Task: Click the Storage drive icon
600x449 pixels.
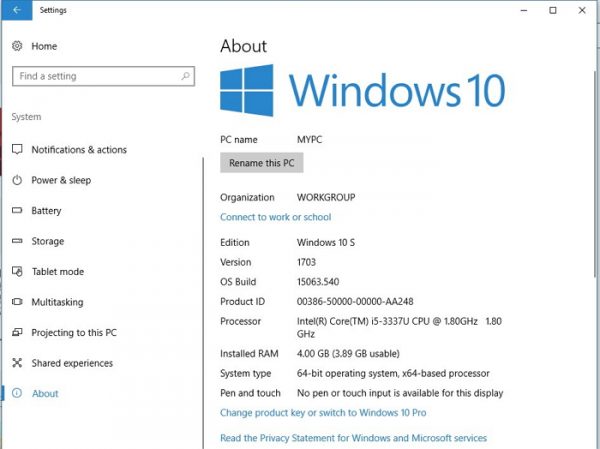Action: [x=17, y=241]
